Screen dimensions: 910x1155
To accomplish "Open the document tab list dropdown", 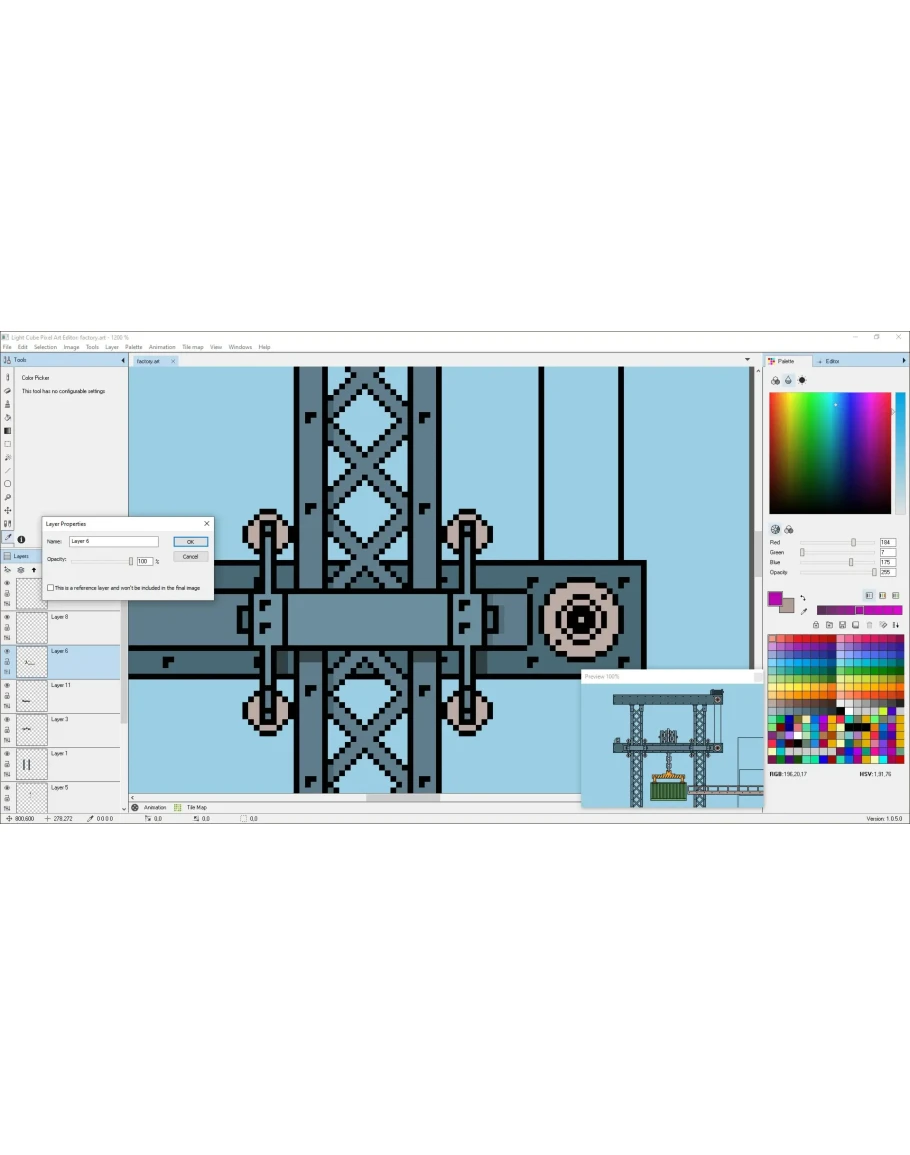I will point(747,360).
